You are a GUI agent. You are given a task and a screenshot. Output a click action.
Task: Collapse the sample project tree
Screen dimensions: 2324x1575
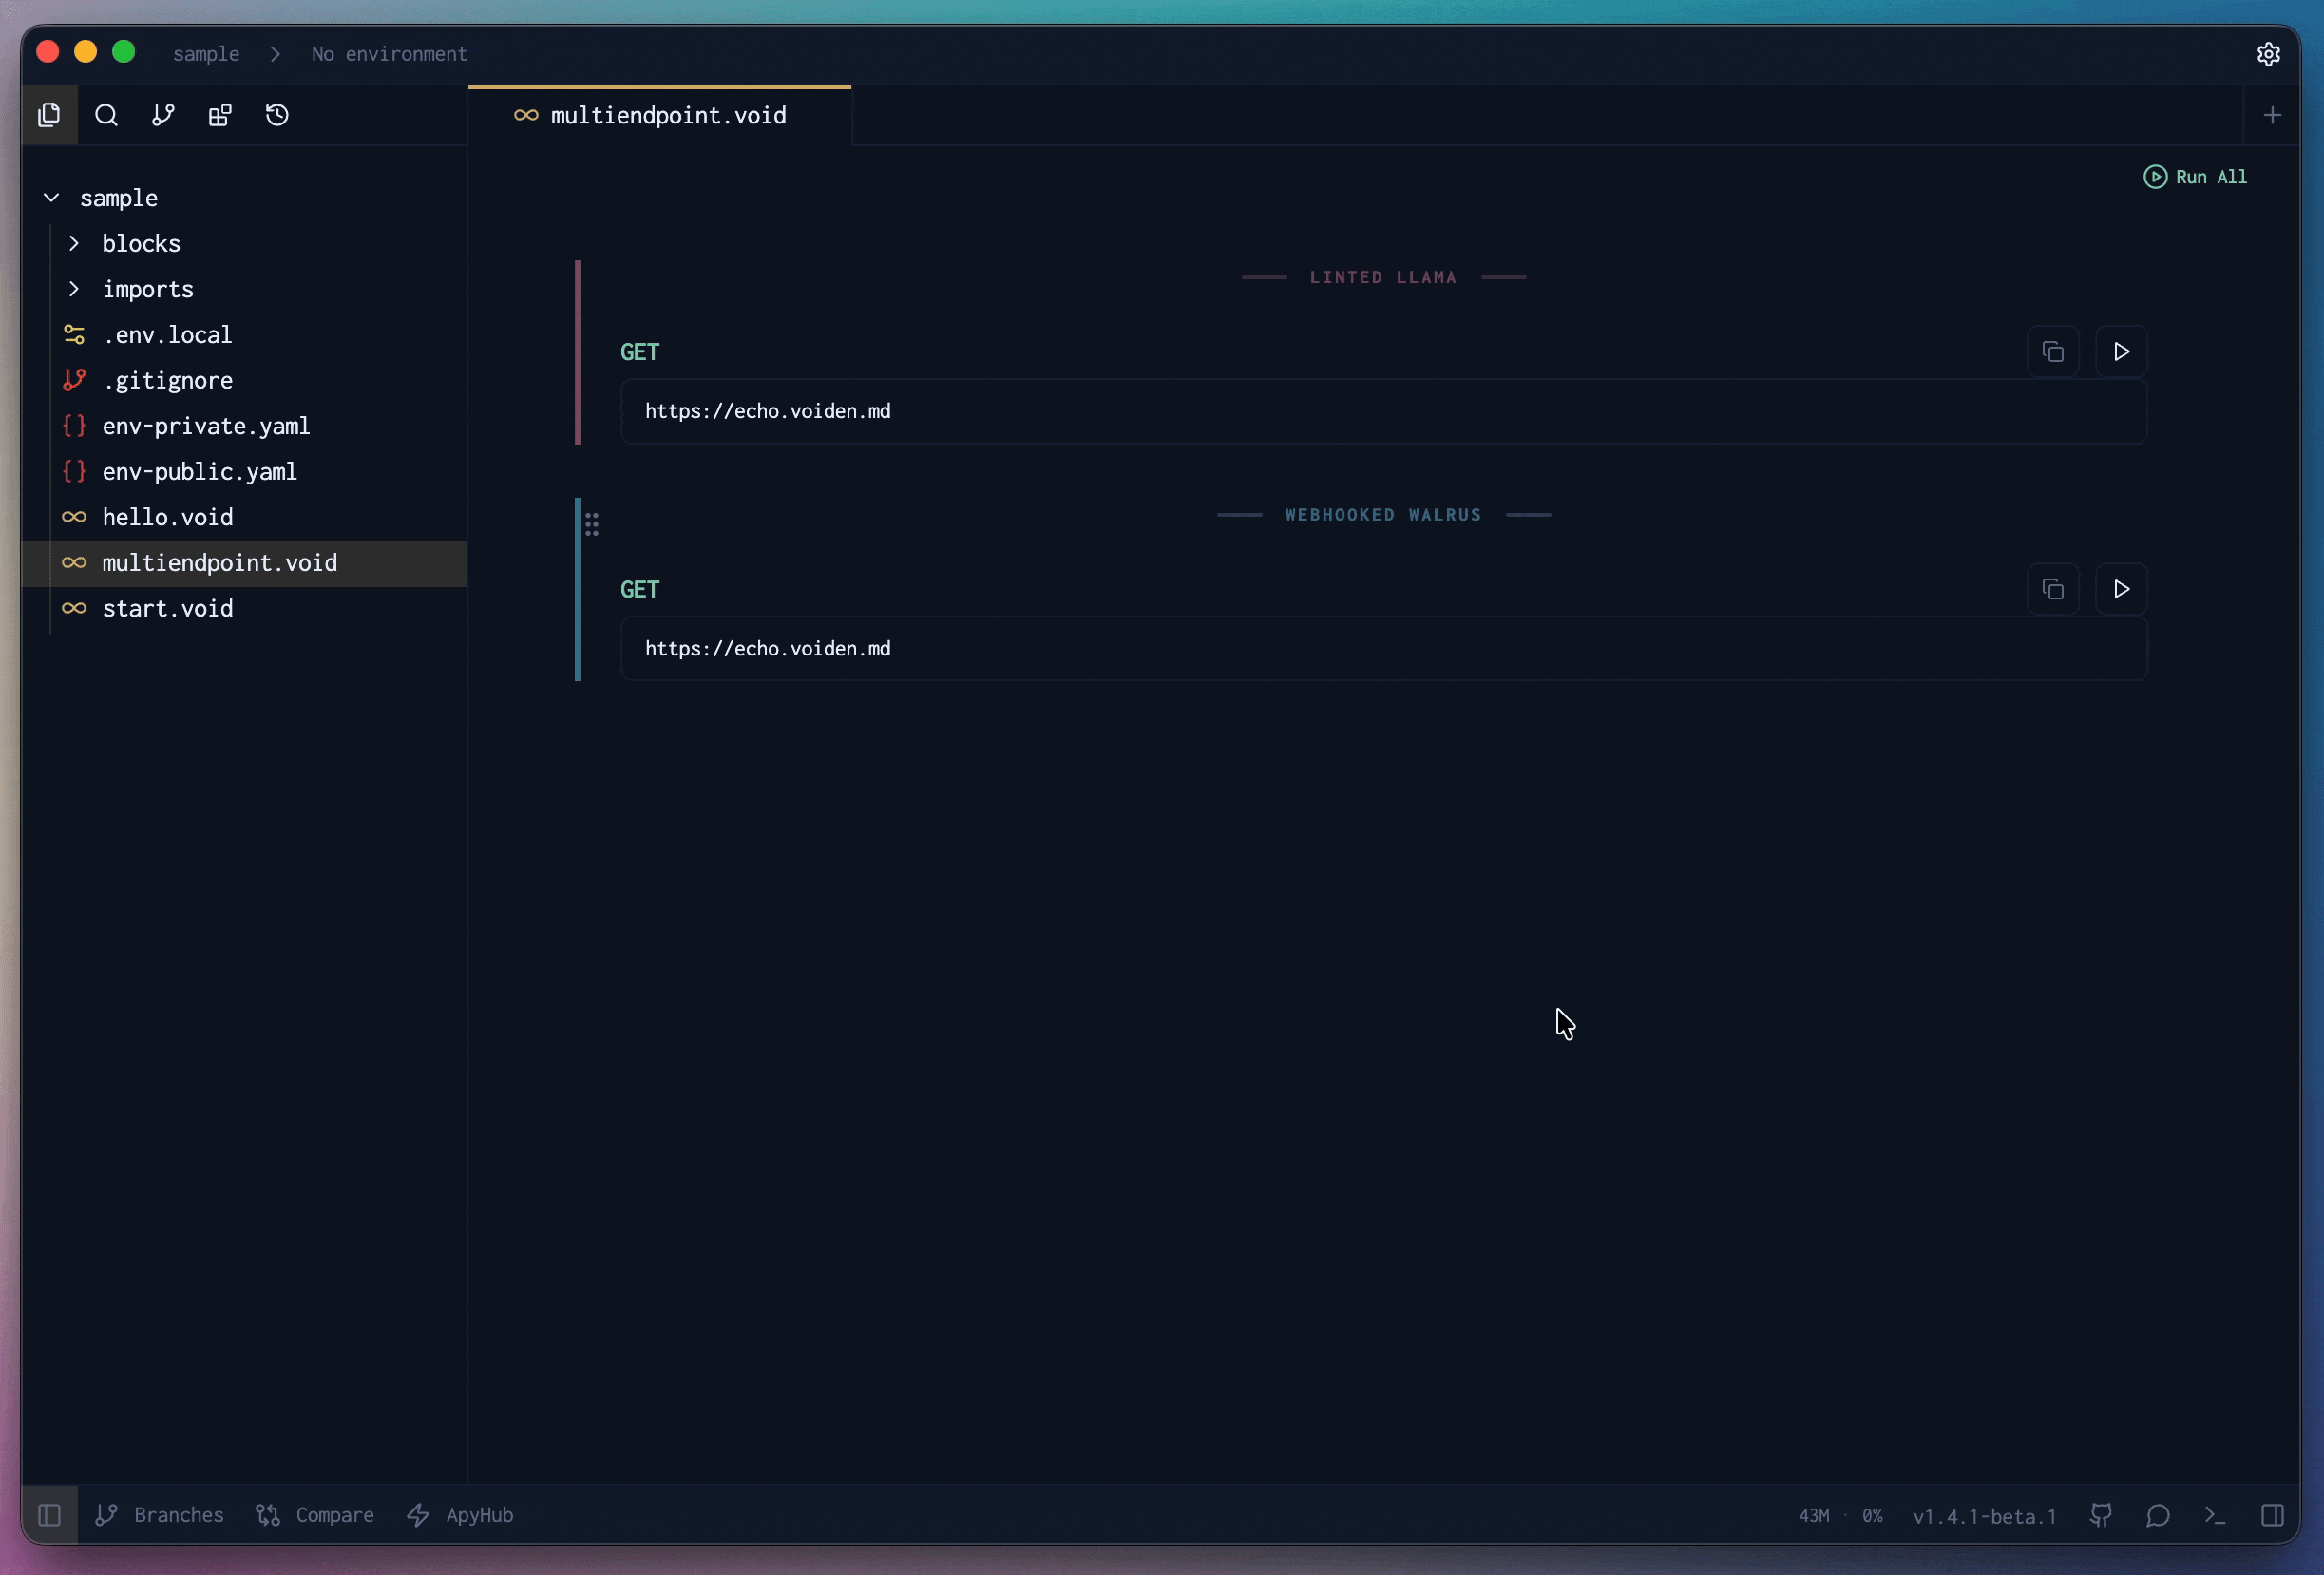(x=50, y=197)
